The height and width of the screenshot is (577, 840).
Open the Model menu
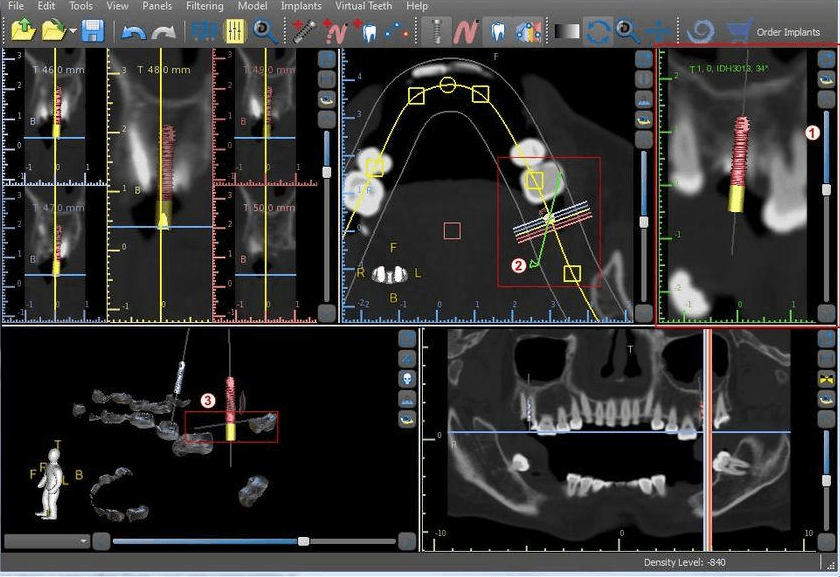(252, 6)
